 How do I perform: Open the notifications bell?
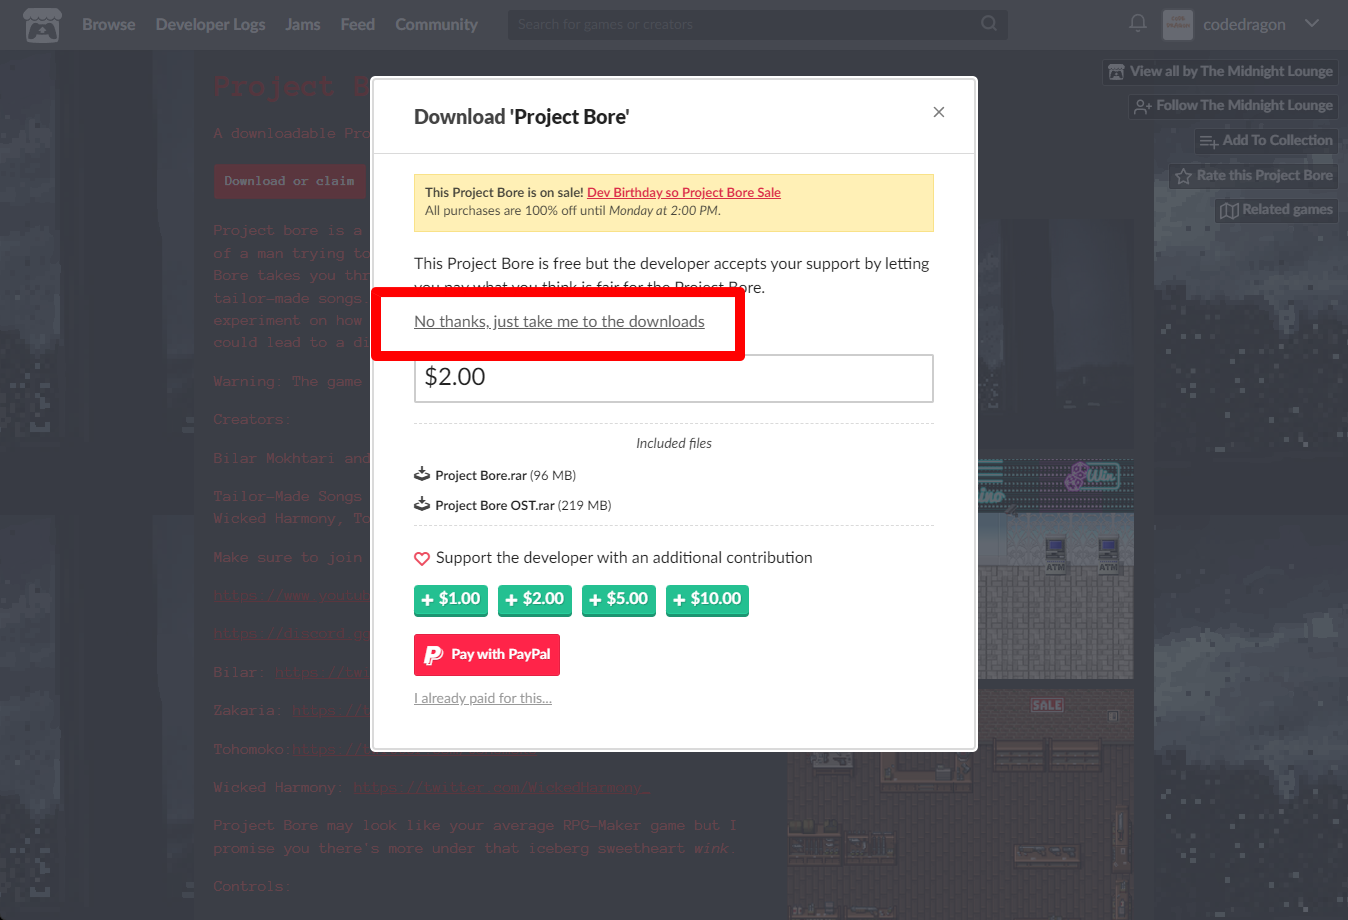pyautogui.click(x=1138, y=23)
